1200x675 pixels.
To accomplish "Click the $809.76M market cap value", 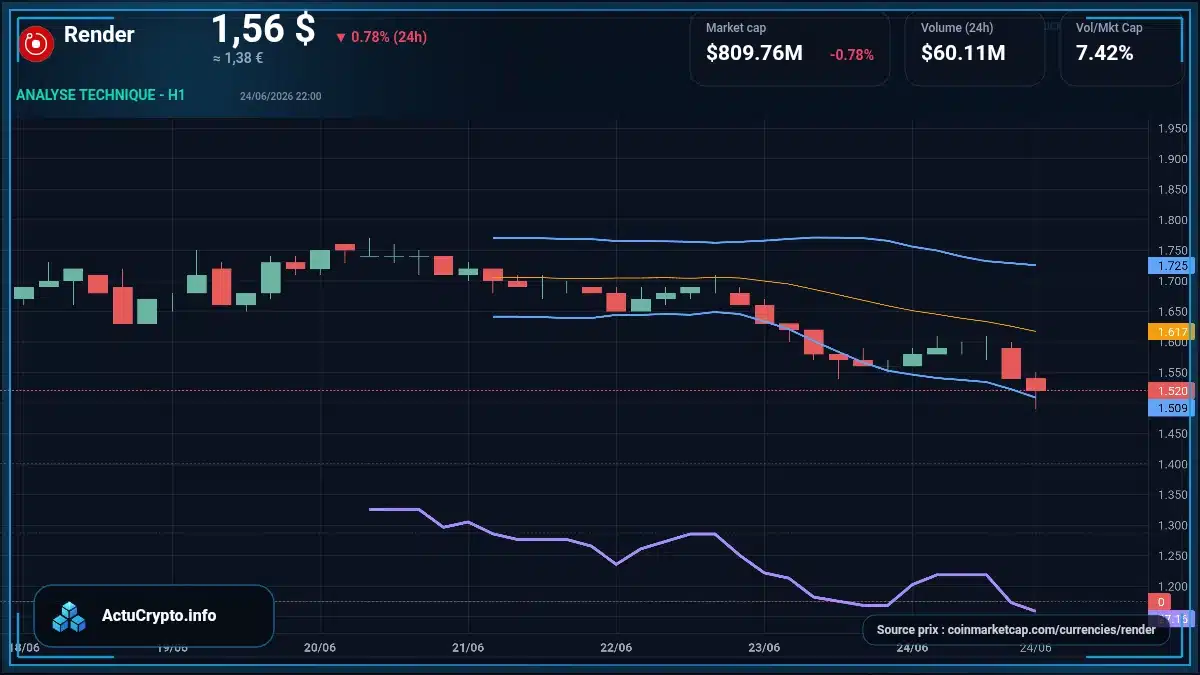I will 754,54.
